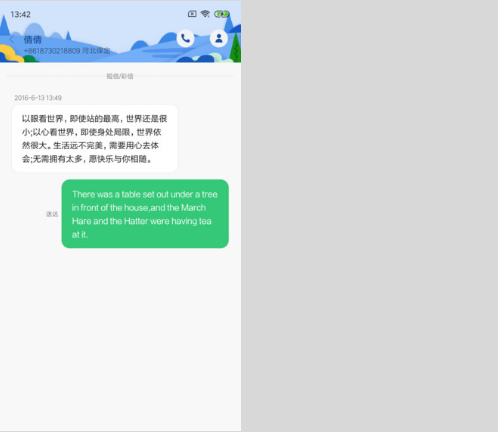Image resolution: width=498 pixels, height=432 pixels.
Task: Select green sent message about March Hare
Action: [x=145, y=214]
